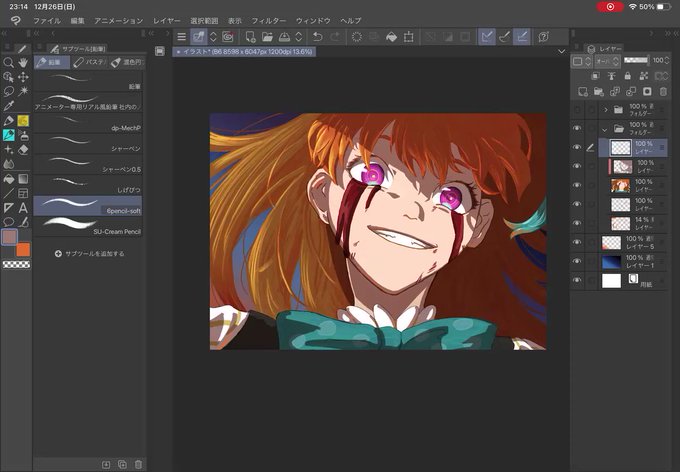Select the Fill bucket tool in the tool palette
The image size is (680, 472).
tap(8, 179)
